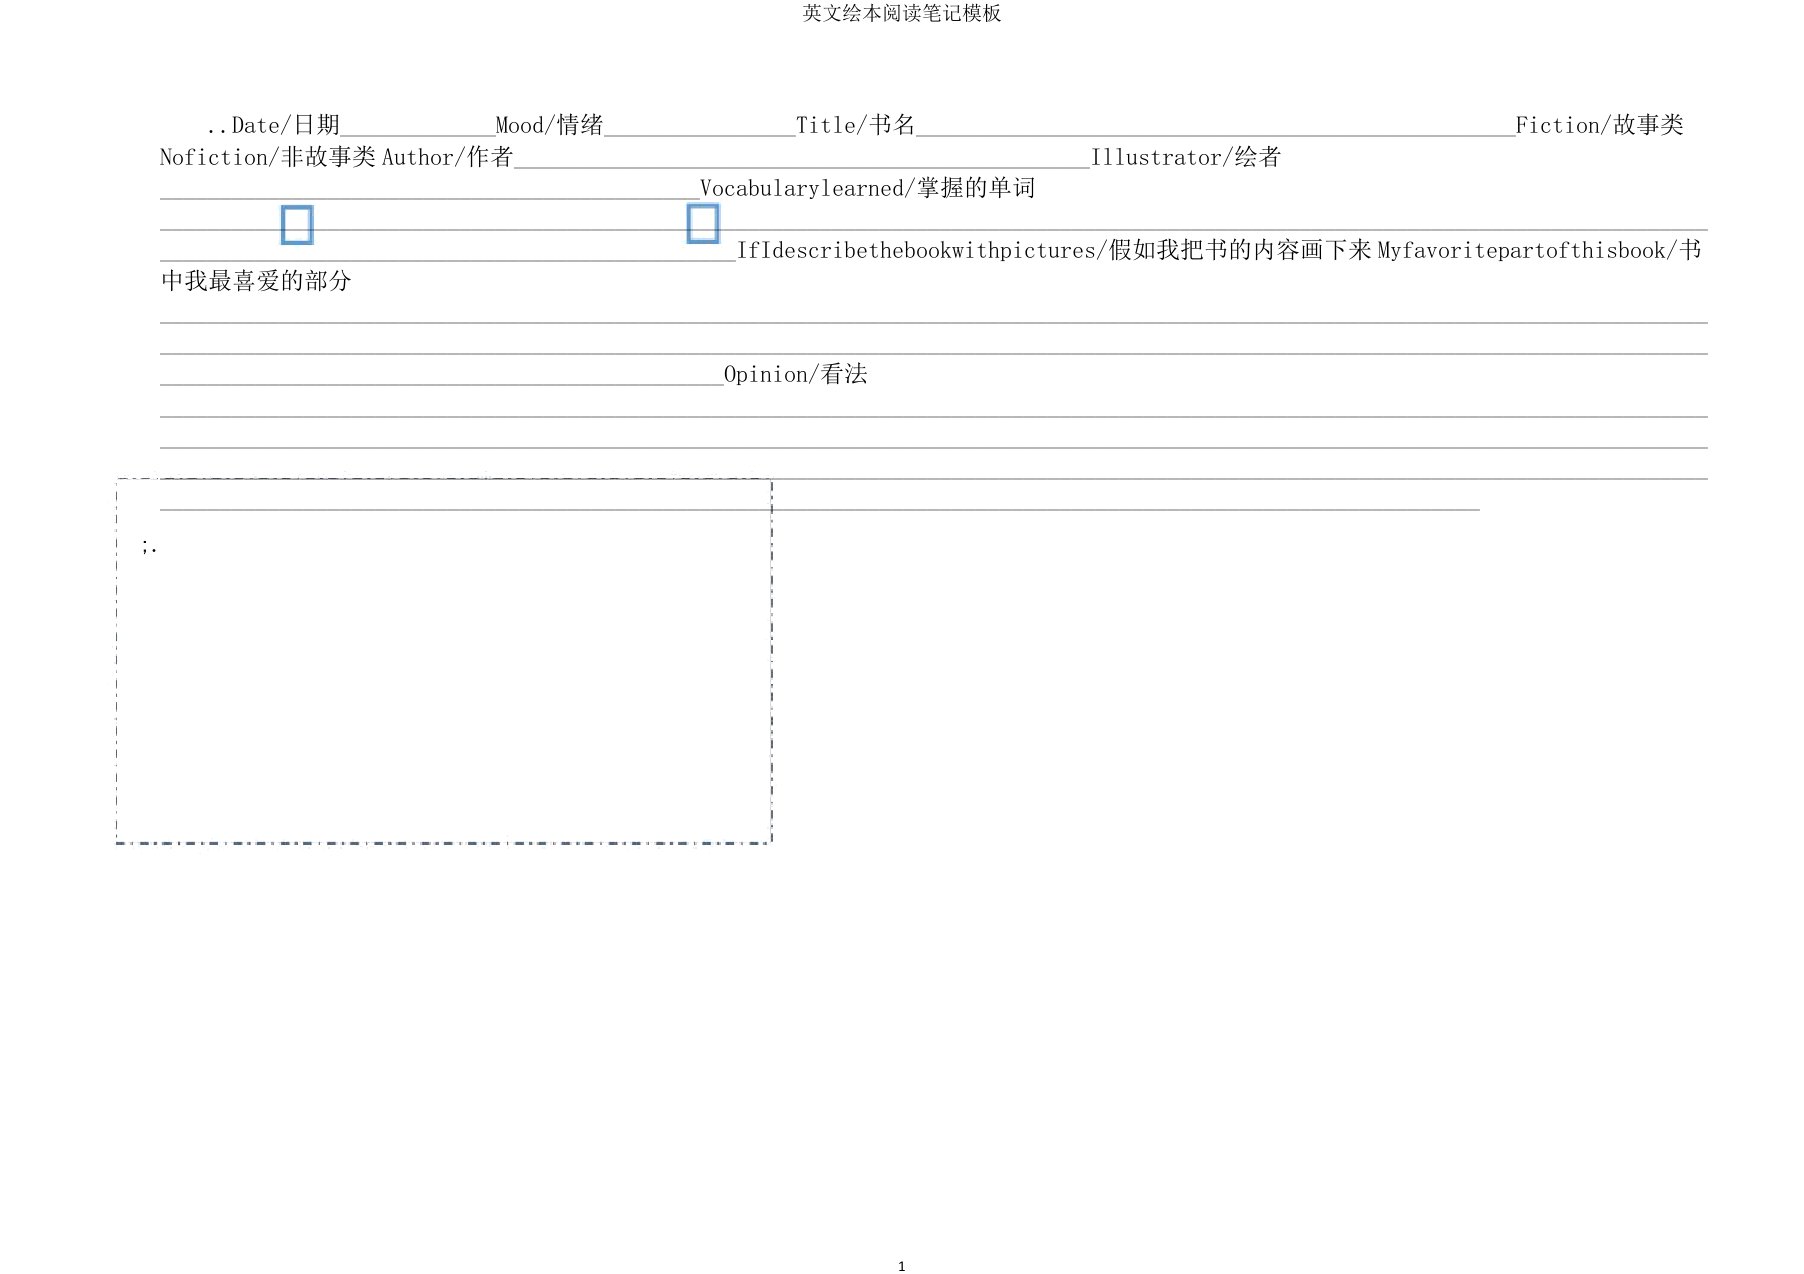The width and height of the screenshot is (1804, 1274).
Task: Select the document title 英文绘本阅读笔记模板
Action: tap(902, 13)
